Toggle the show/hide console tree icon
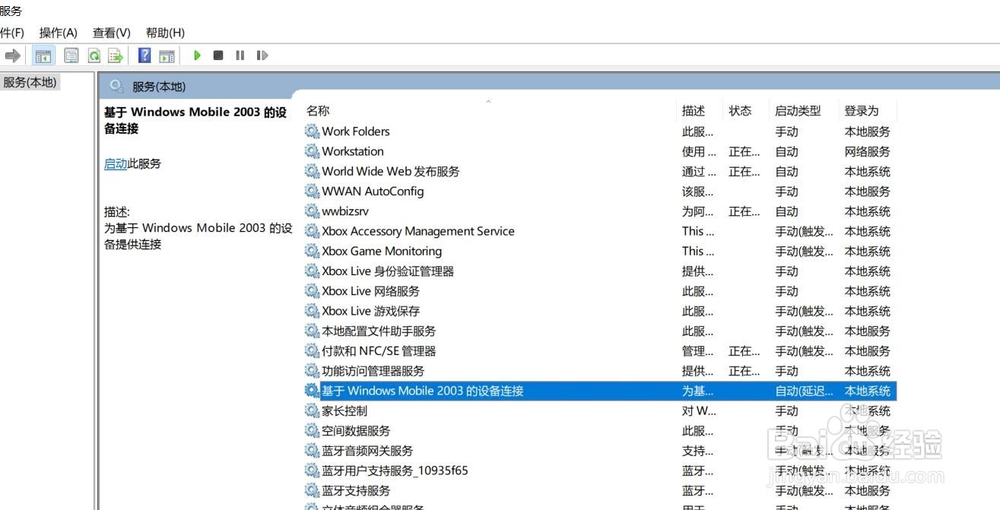This screenshot has width=1000, height=510. 43,55
